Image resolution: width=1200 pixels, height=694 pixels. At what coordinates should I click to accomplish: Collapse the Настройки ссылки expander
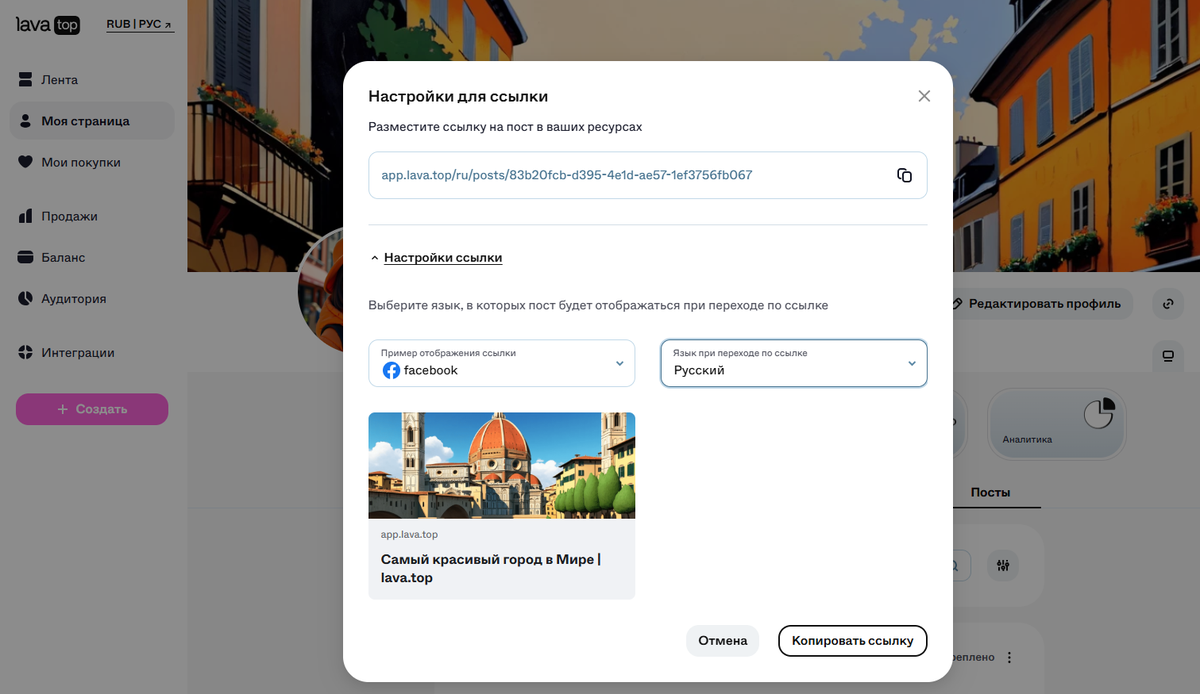[436, 258]
